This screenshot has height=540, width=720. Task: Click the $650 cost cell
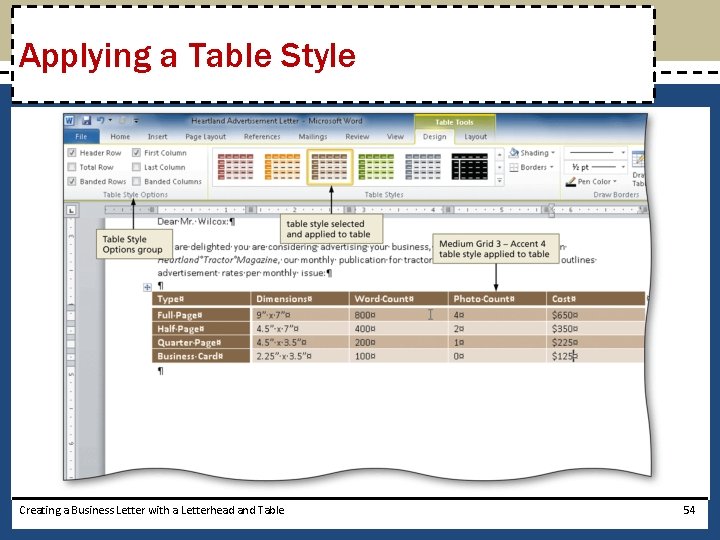click(596, 315)
